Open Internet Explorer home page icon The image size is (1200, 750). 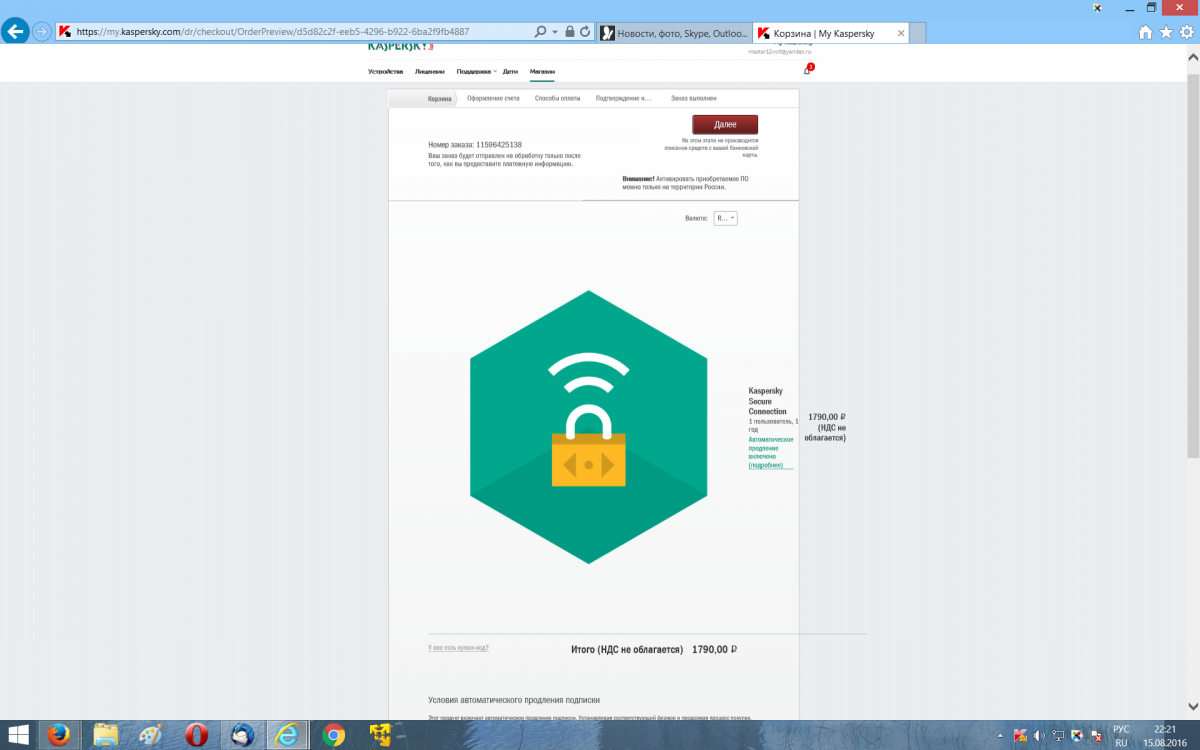click(x=1146, y=32)
